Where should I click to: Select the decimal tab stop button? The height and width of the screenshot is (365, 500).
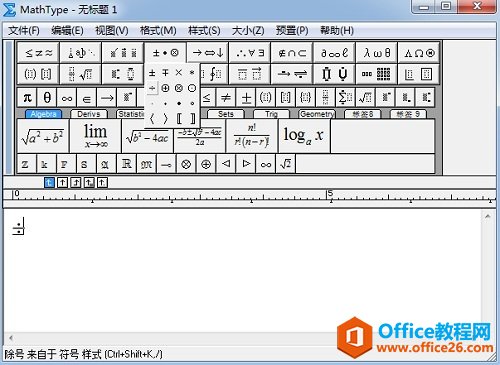point(102,182)
